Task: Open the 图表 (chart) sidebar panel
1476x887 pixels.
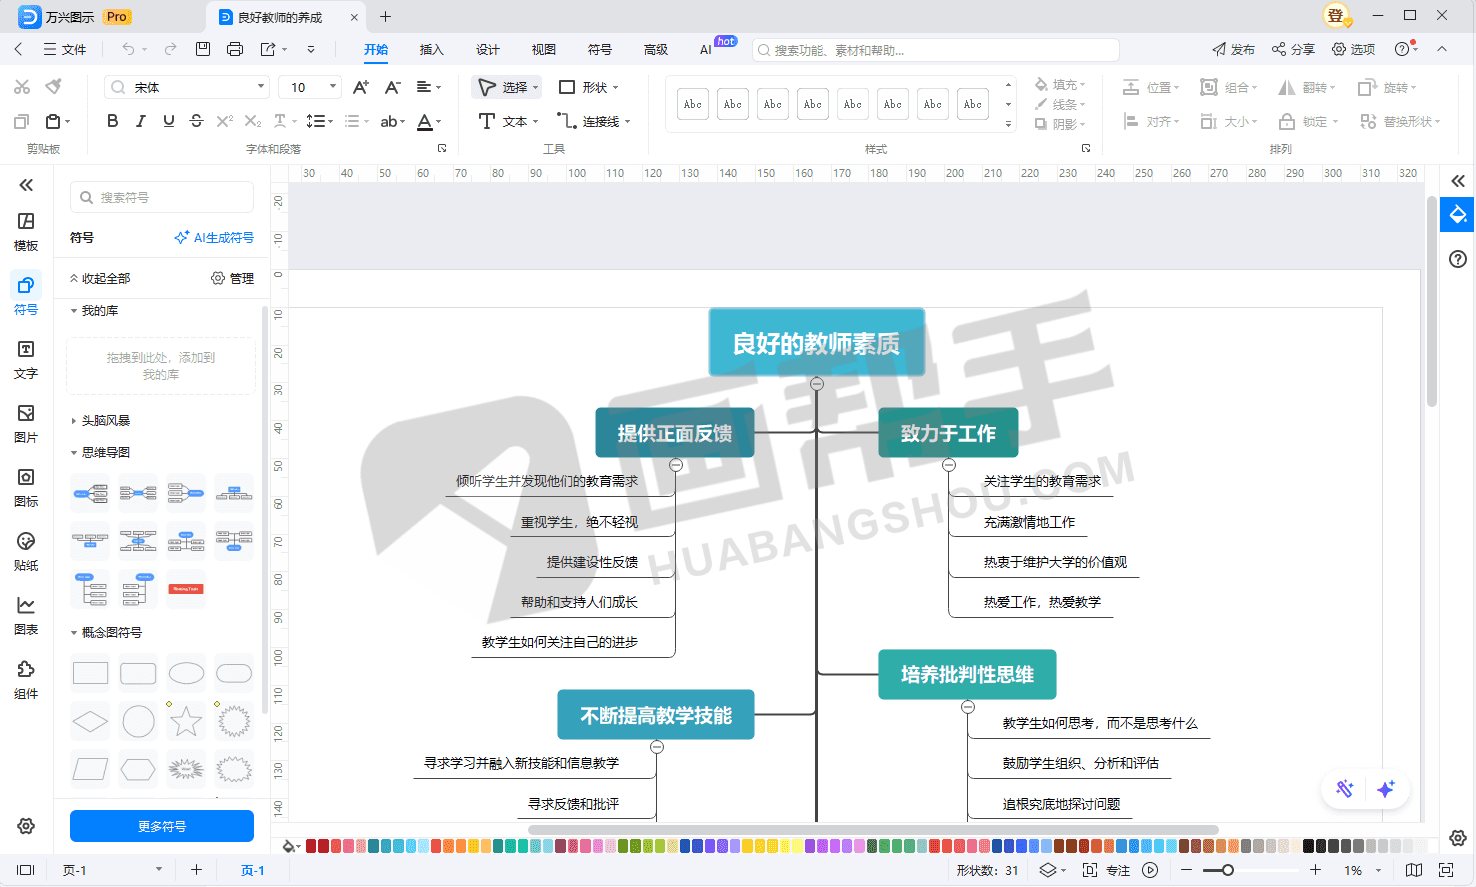Action: click(26, 615)
